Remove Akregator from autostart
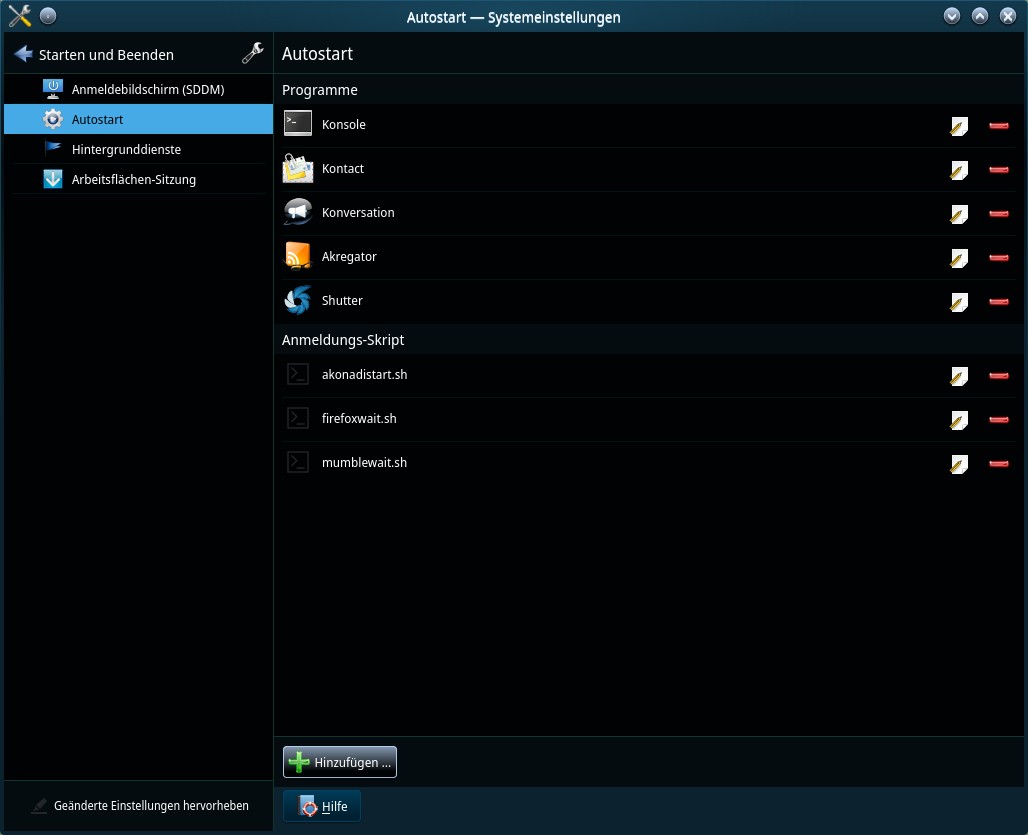Screen dimensions: 1028x835 pyautogui.click(x=998, y=258)
